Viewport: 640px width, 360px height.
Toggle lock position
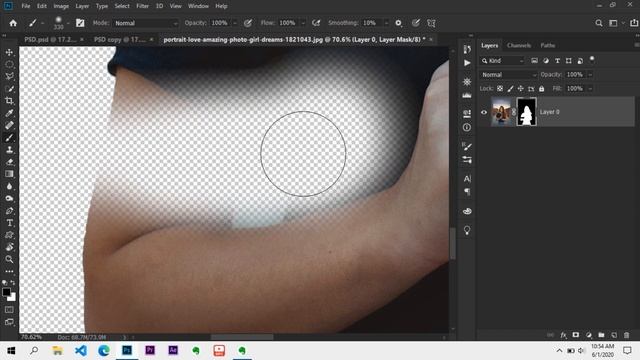520,89
